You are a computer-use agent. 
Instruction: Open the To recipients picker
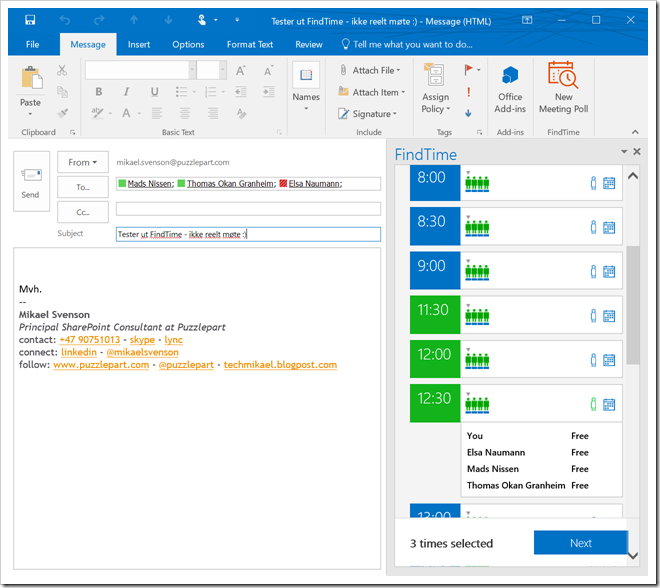pos(82,187)
